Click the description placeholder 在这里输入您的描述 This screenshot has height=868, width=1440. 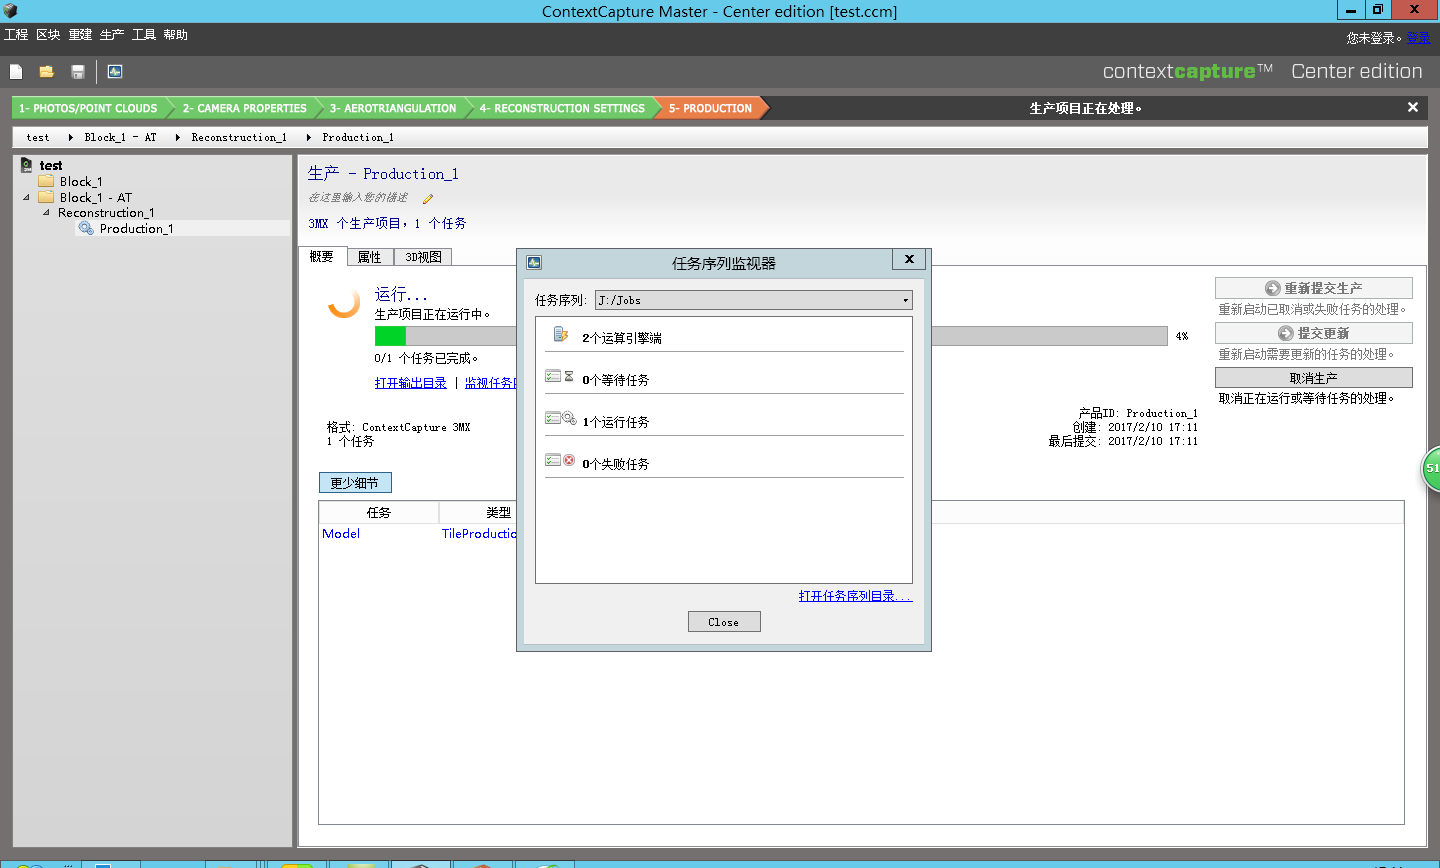pyautogui.click(x=358, y=198)
